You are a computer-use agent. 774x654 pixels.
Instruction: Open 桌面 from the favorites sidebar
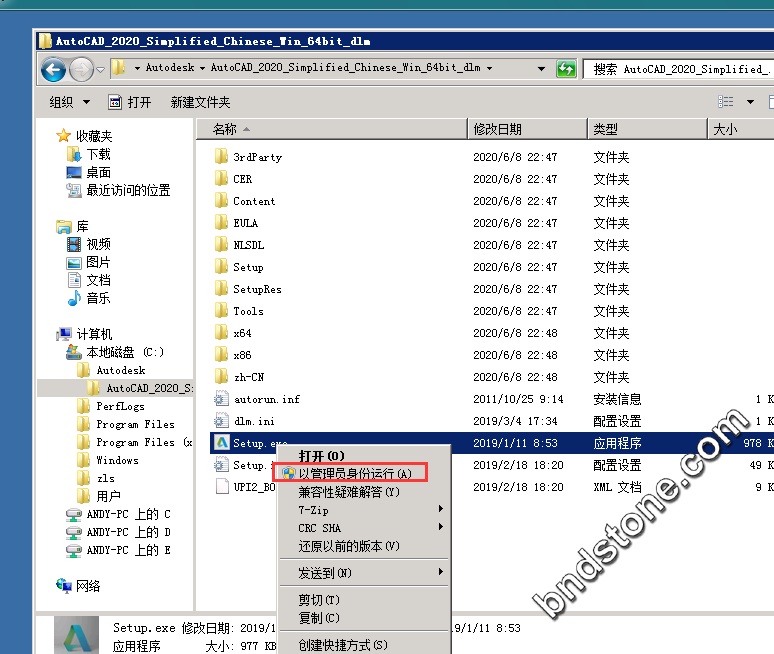tap(98, 172)
